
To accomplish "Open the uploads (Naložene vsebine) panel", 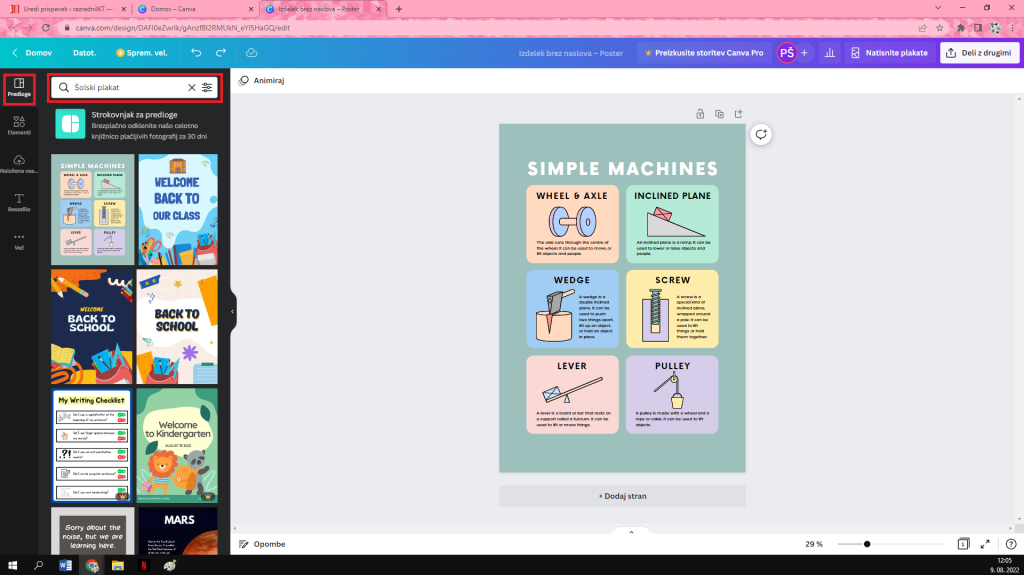I will [x=19, y=164].
